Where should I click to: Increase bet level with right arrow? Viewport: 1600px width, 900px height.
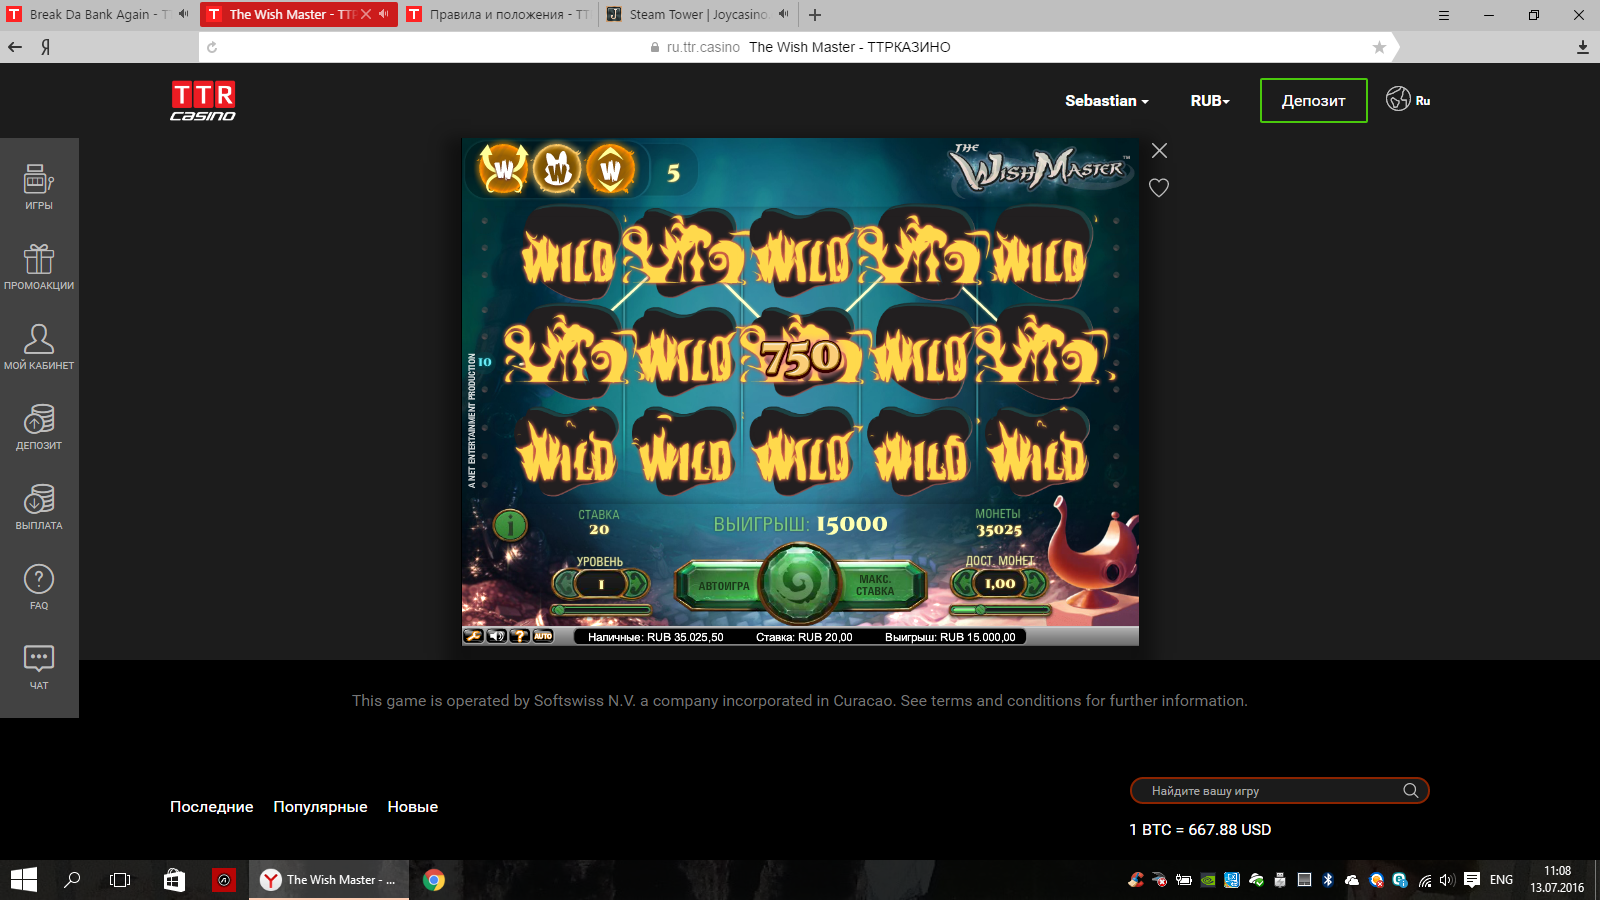point(637,583)
